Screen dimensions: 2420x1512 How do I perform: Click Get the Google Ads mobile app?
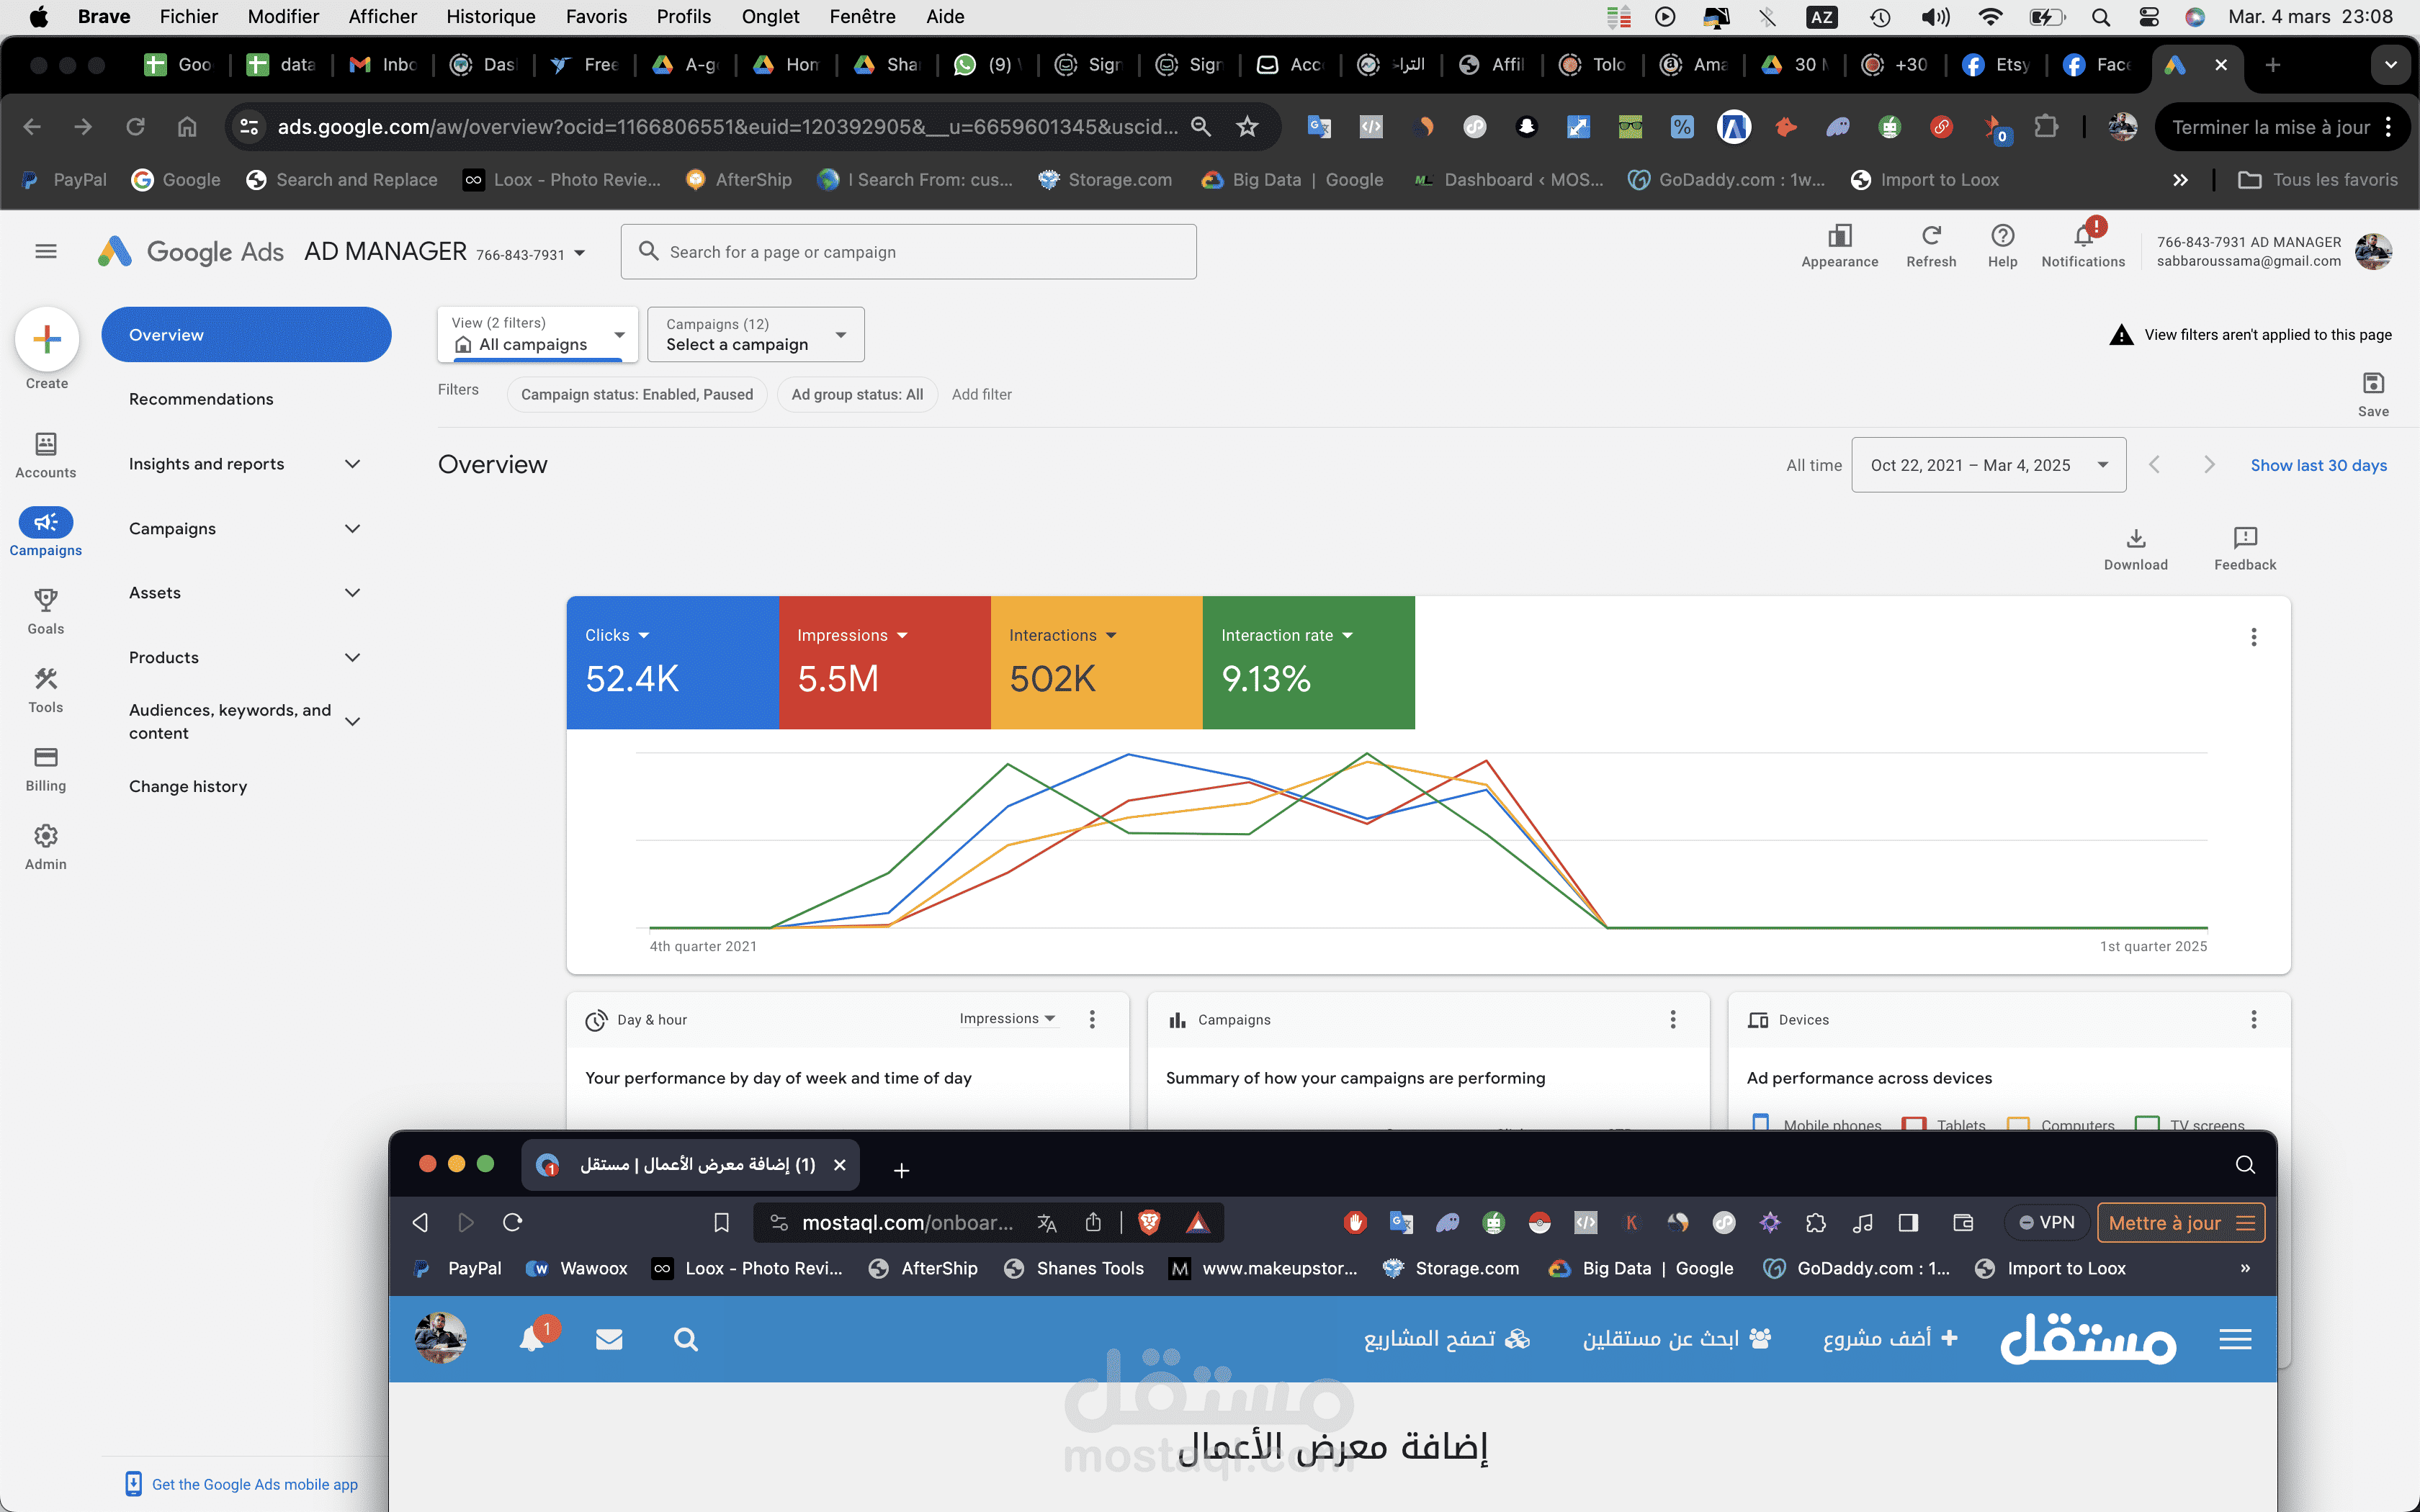(x=254, y=1484)
